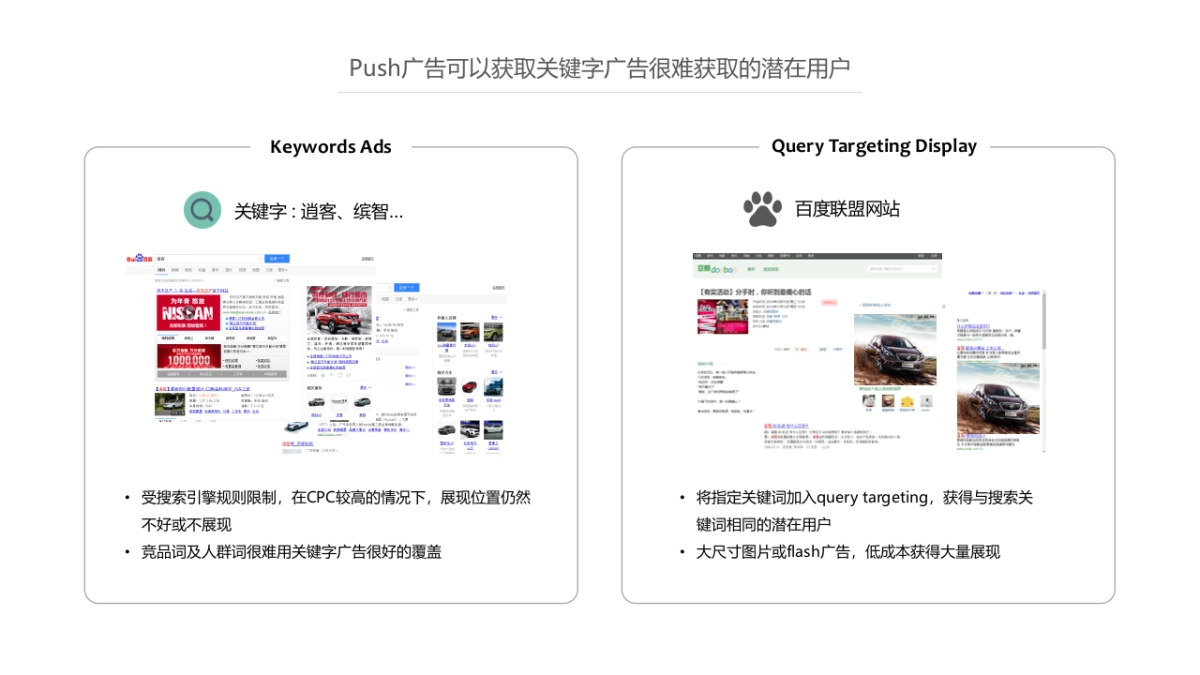Click the slide title about Push广告

coord(600,68)
